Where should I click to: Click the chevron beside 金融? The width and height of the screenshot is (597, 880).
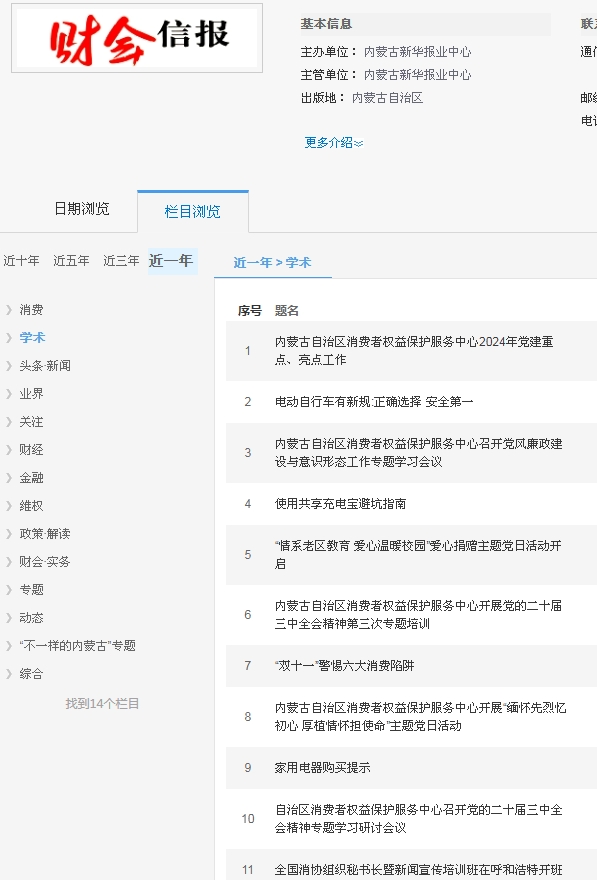[x=8, y=478]
